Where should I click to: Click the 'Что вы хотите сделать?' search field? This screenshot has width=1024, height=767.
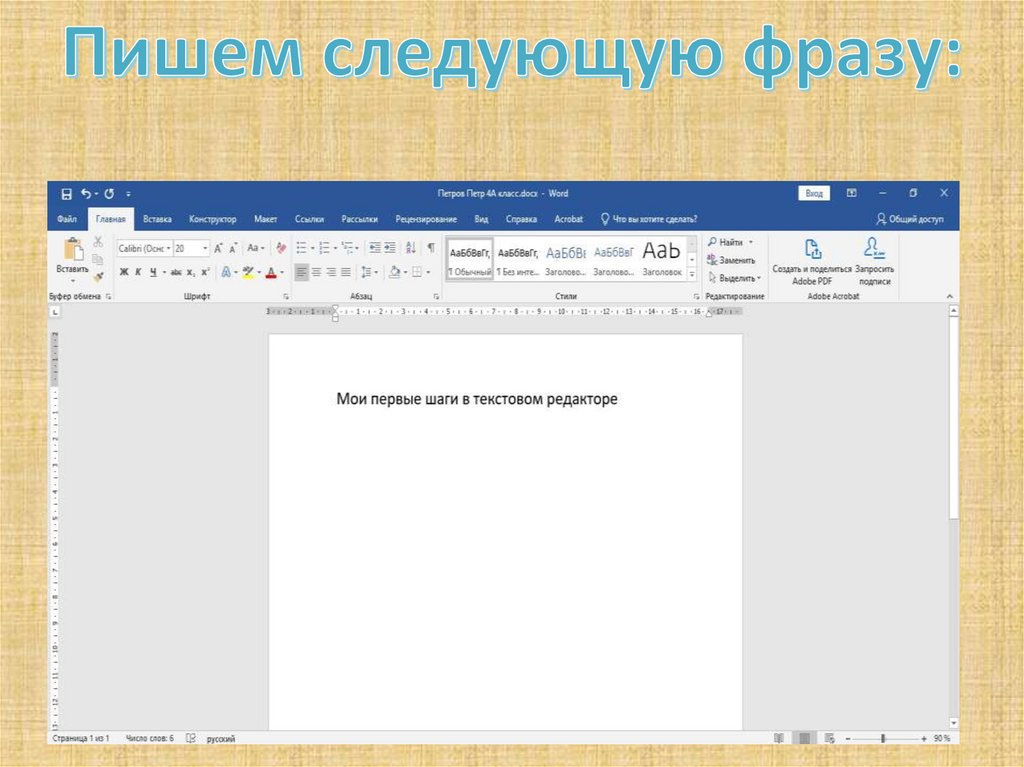654,219
